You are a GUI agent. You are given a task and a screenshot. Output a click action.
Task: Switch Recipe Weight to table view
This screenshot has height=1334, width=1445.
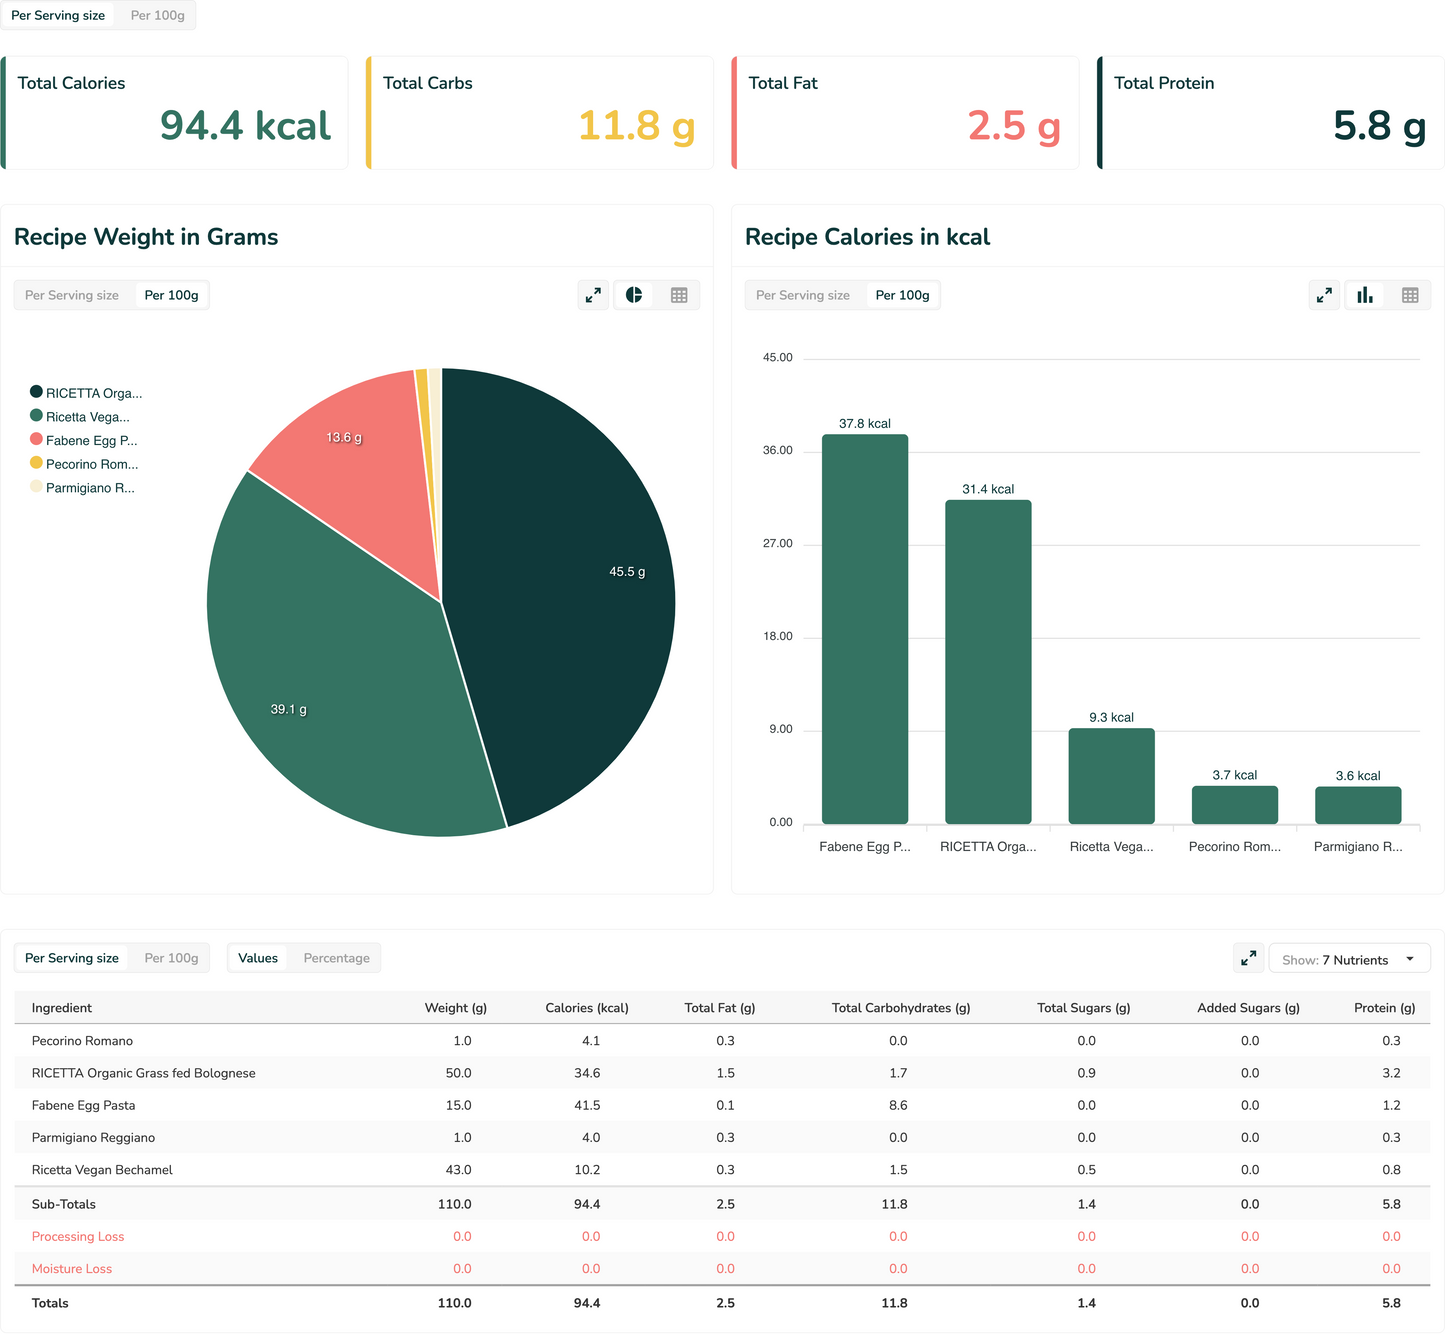click(x=679, y=295)
